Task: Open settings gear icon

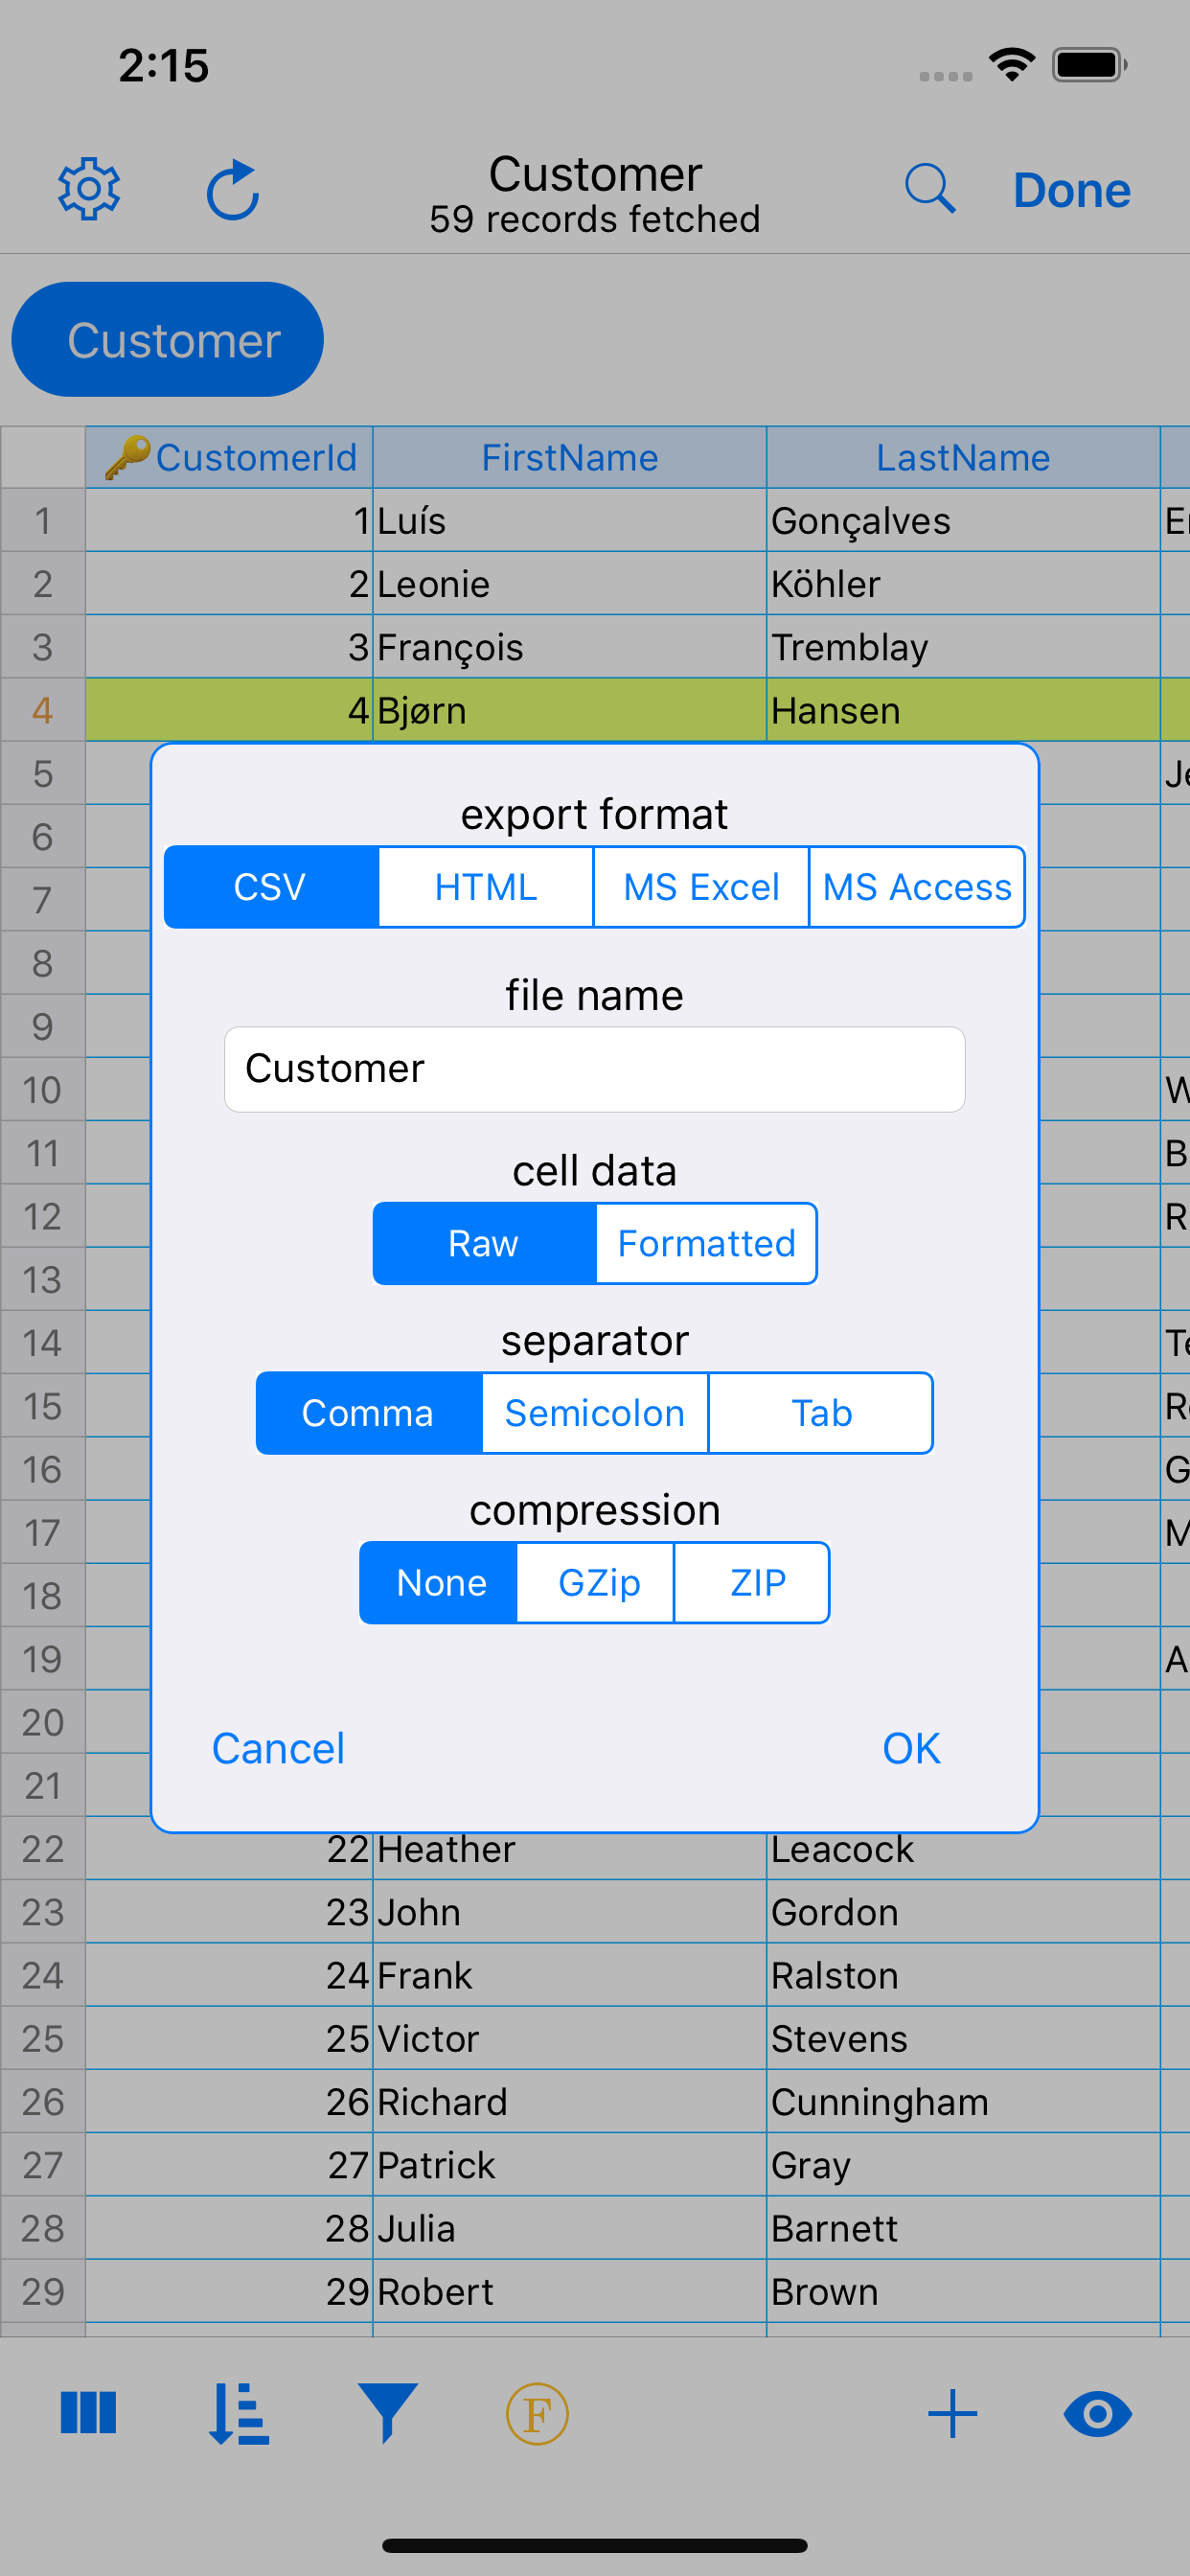Action: 89,189
